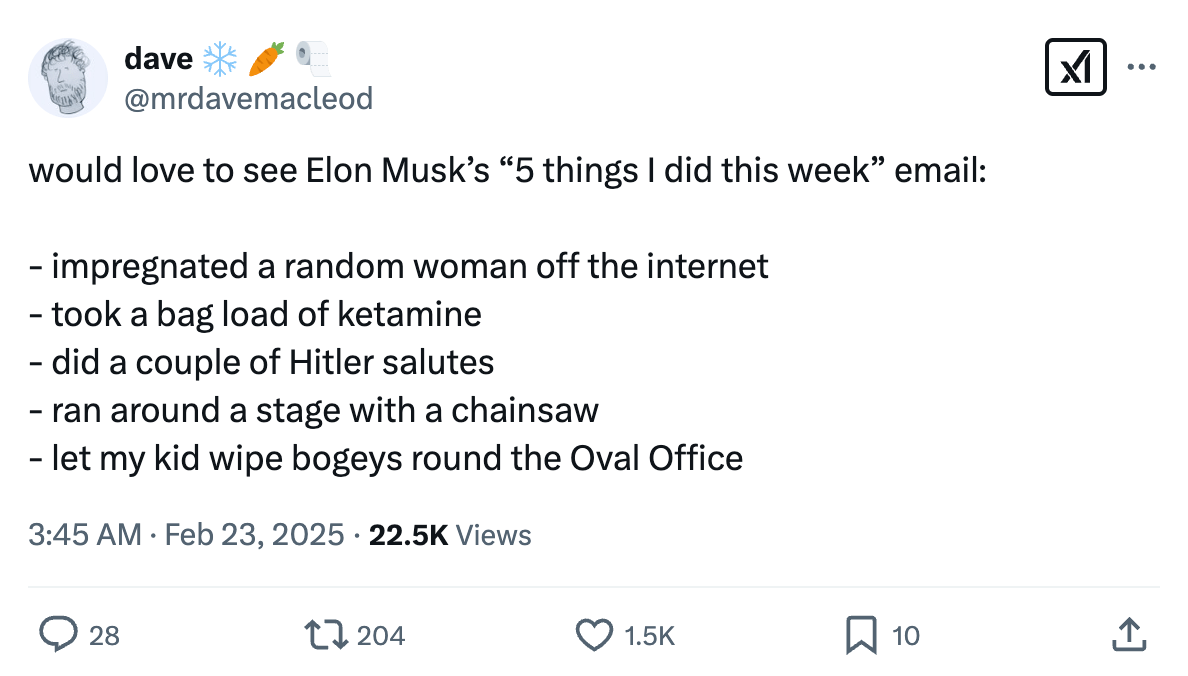Viewport: 1188px width, 676px height.
Task: Open share options via upload arrow icon
Action: (x=1128, y=634)
